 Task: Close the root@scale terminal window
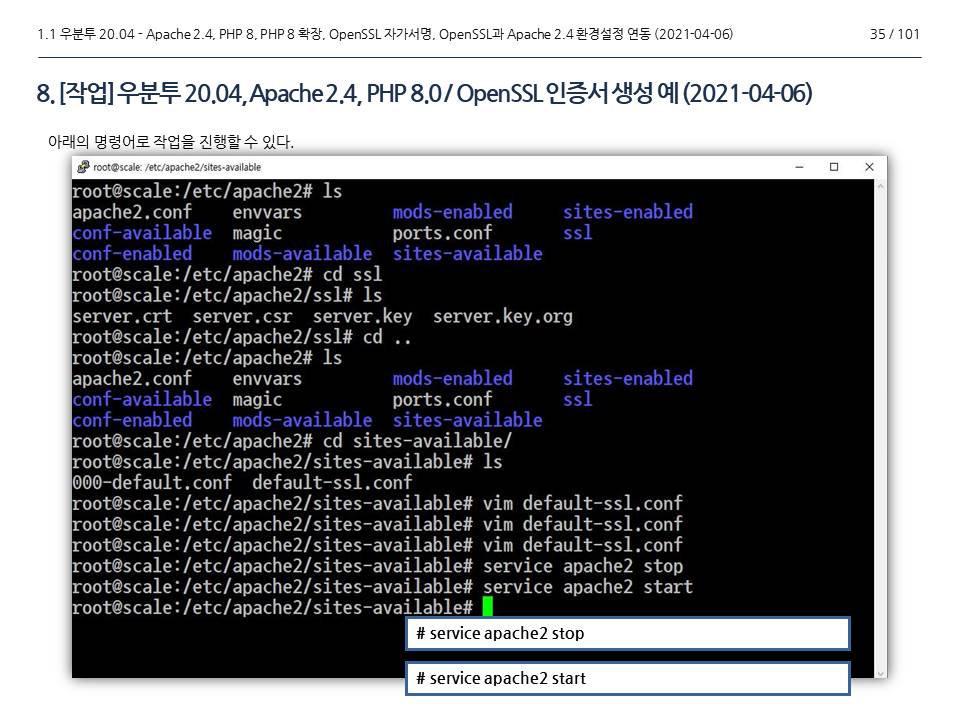tap(869, 167)
